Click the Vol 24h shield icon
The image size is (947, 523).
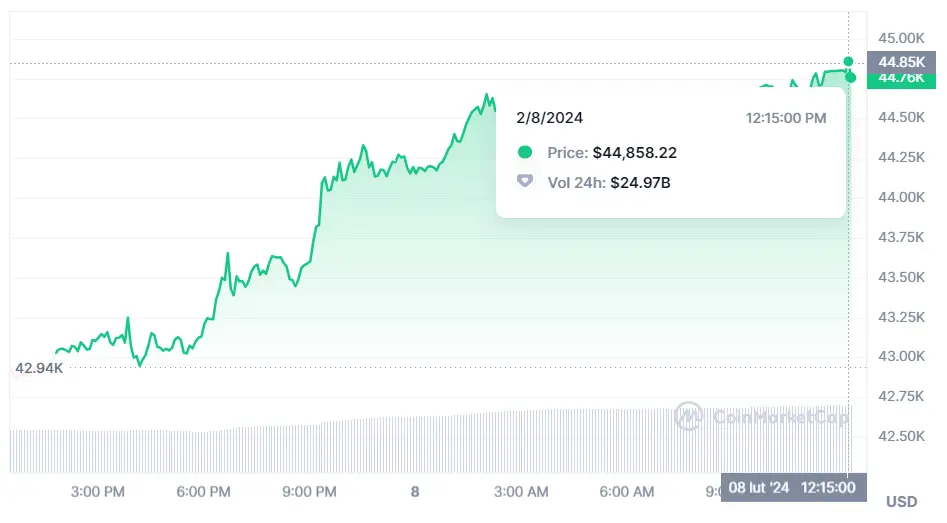(525, 182)
